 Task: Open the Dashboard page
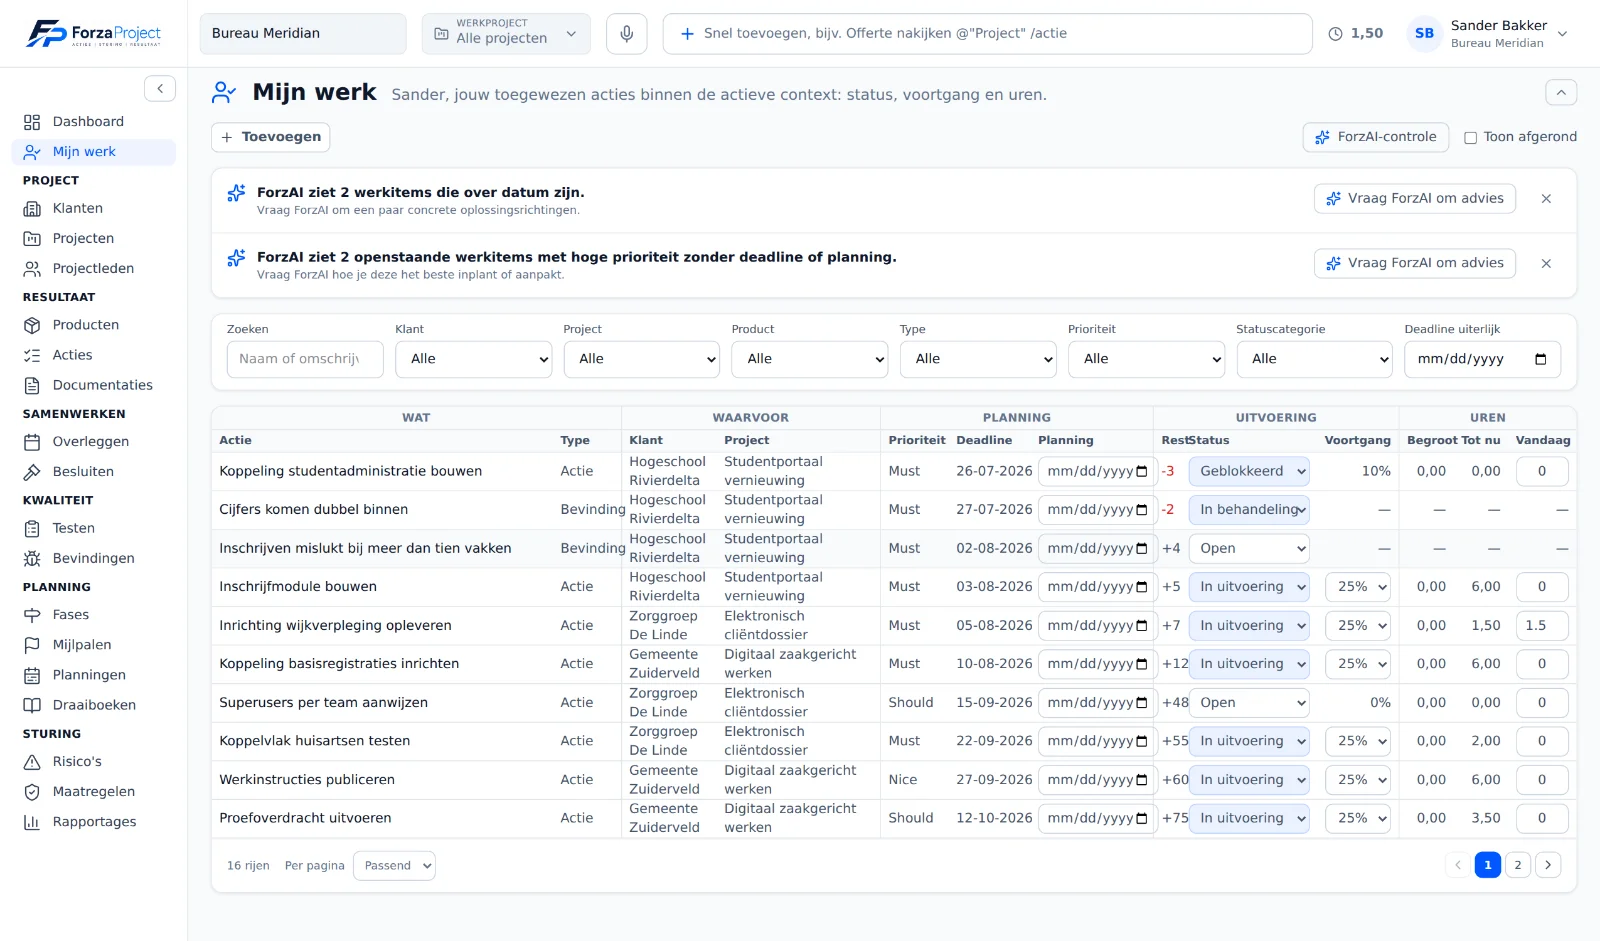88,122
